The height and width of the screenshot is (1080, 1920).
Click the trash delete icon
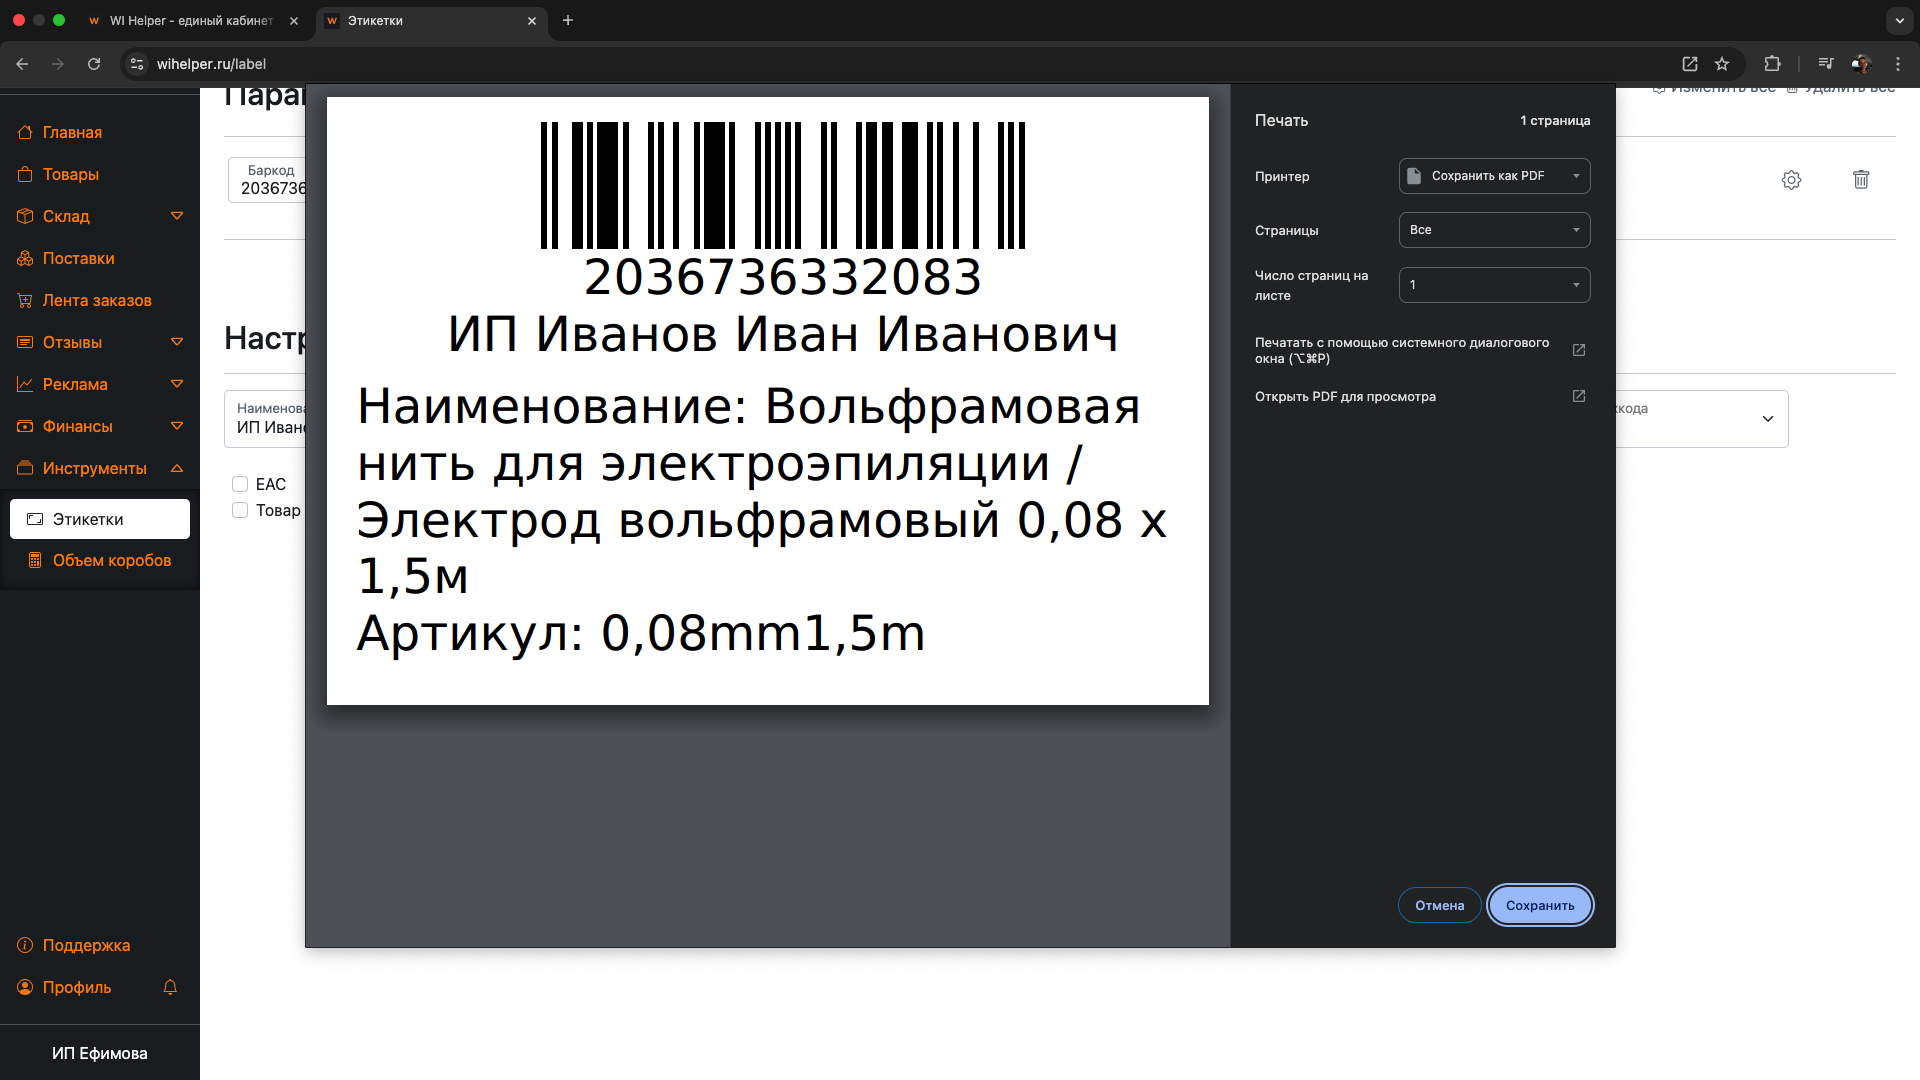(1861, 180)
